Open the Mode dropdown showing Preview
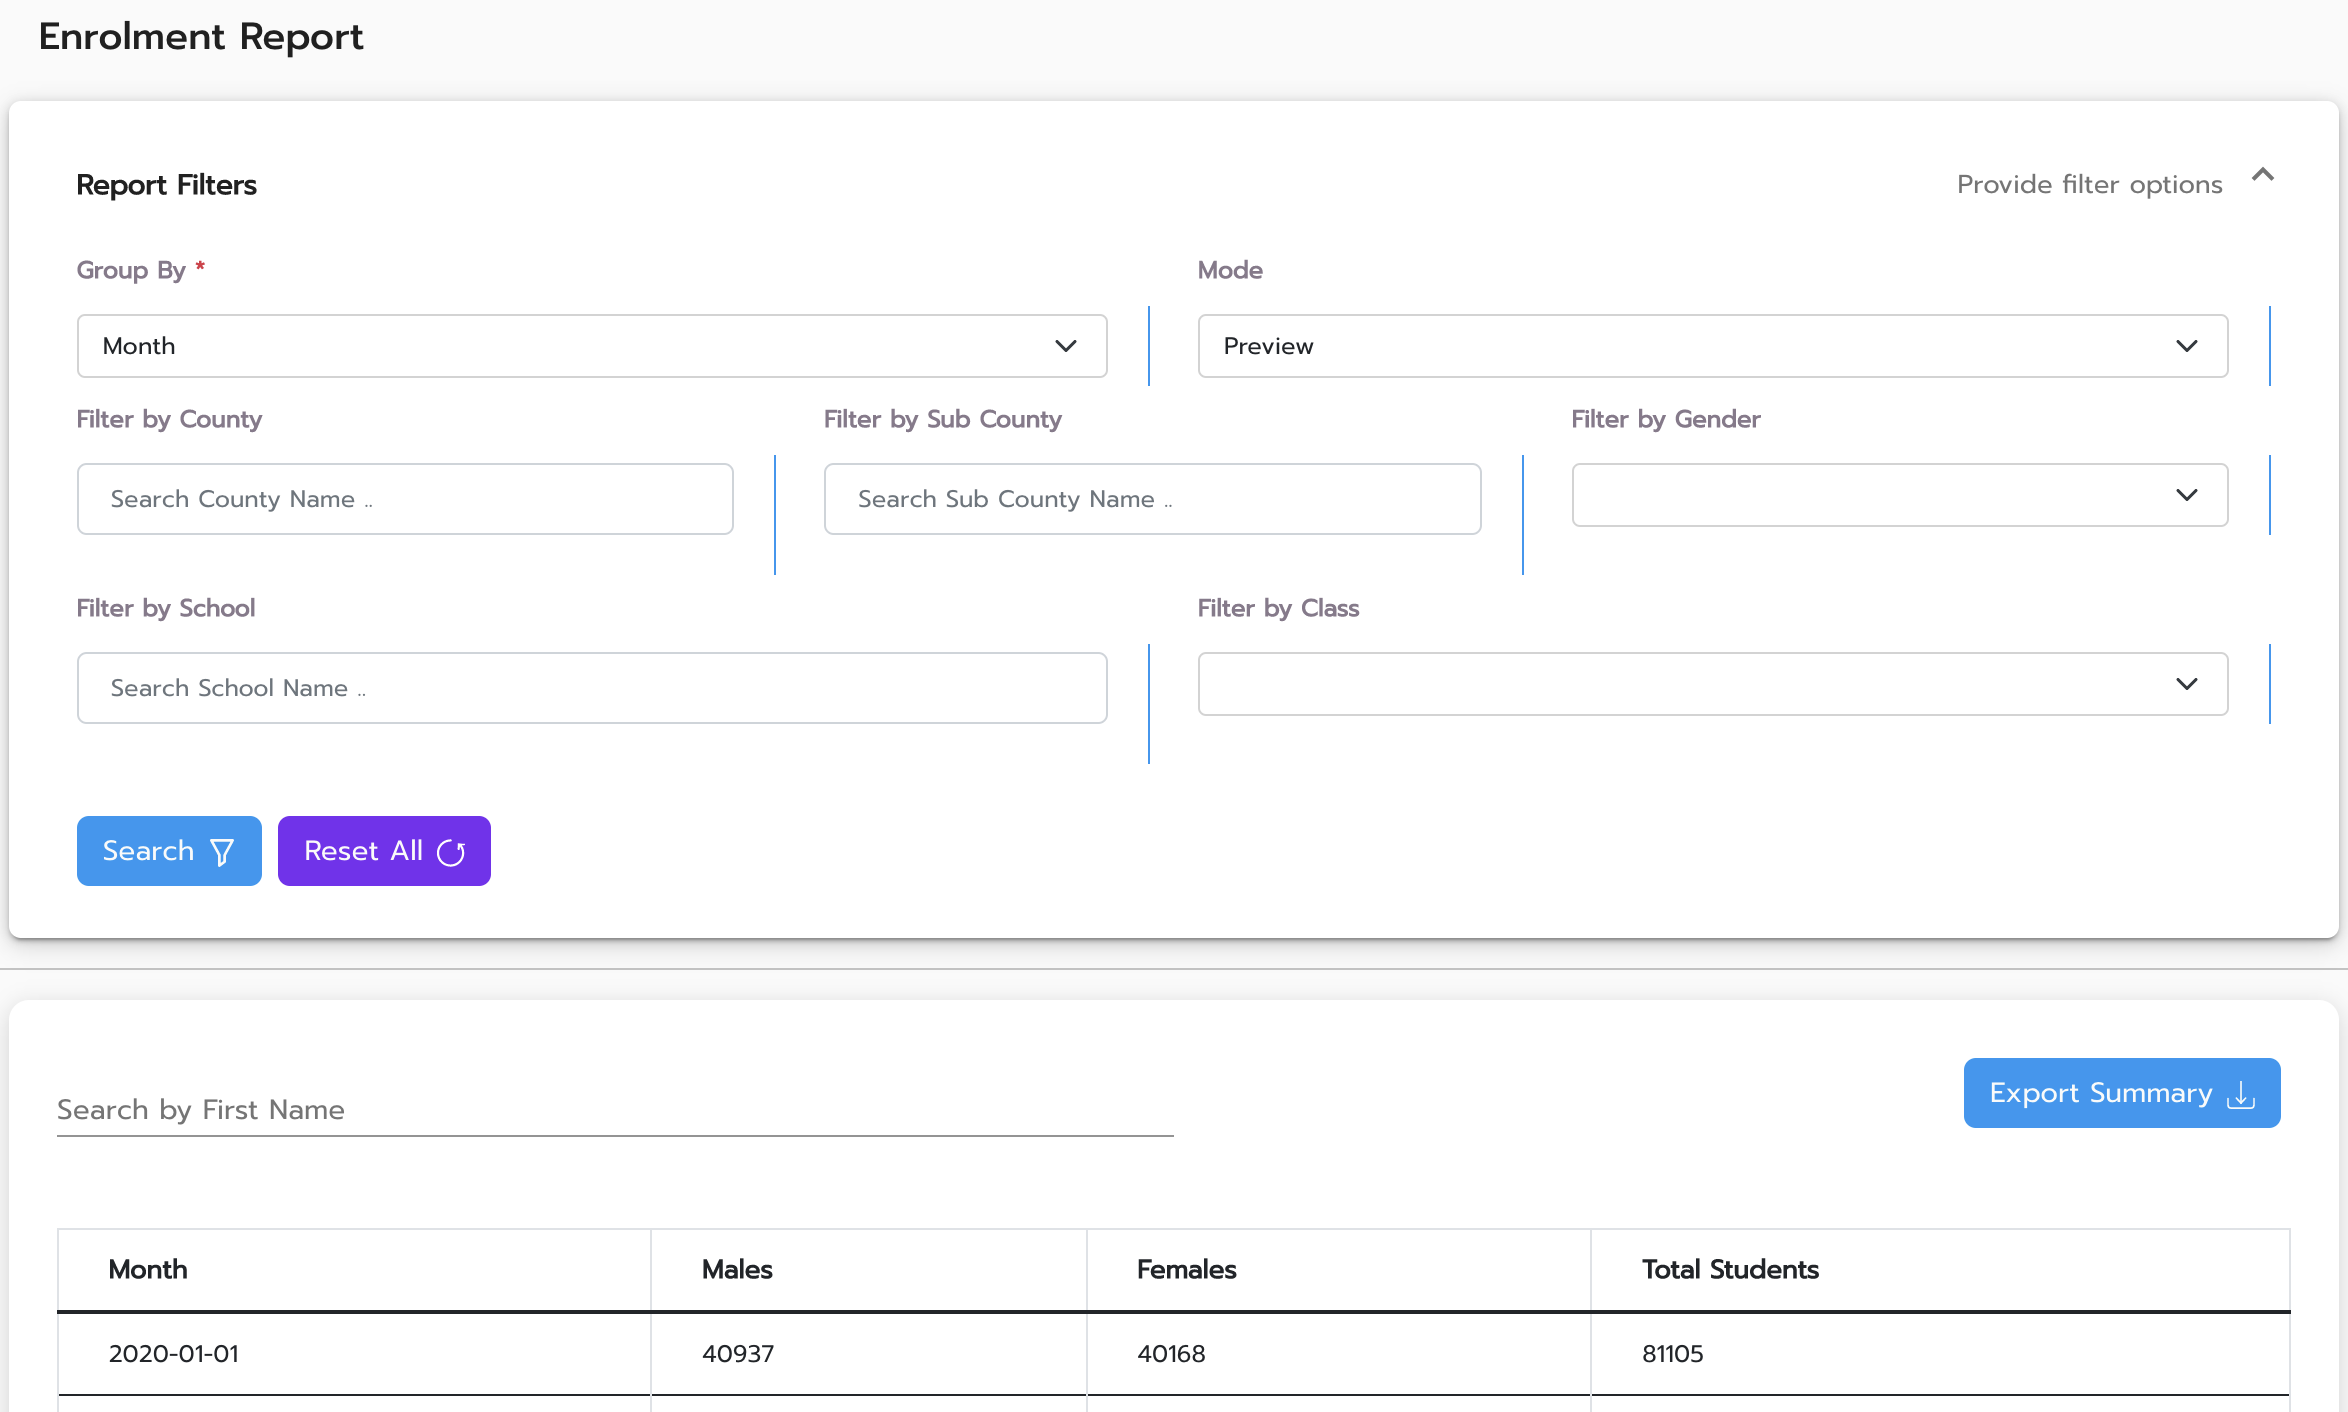The image size is (2348, 1412). pos(1712,346)
